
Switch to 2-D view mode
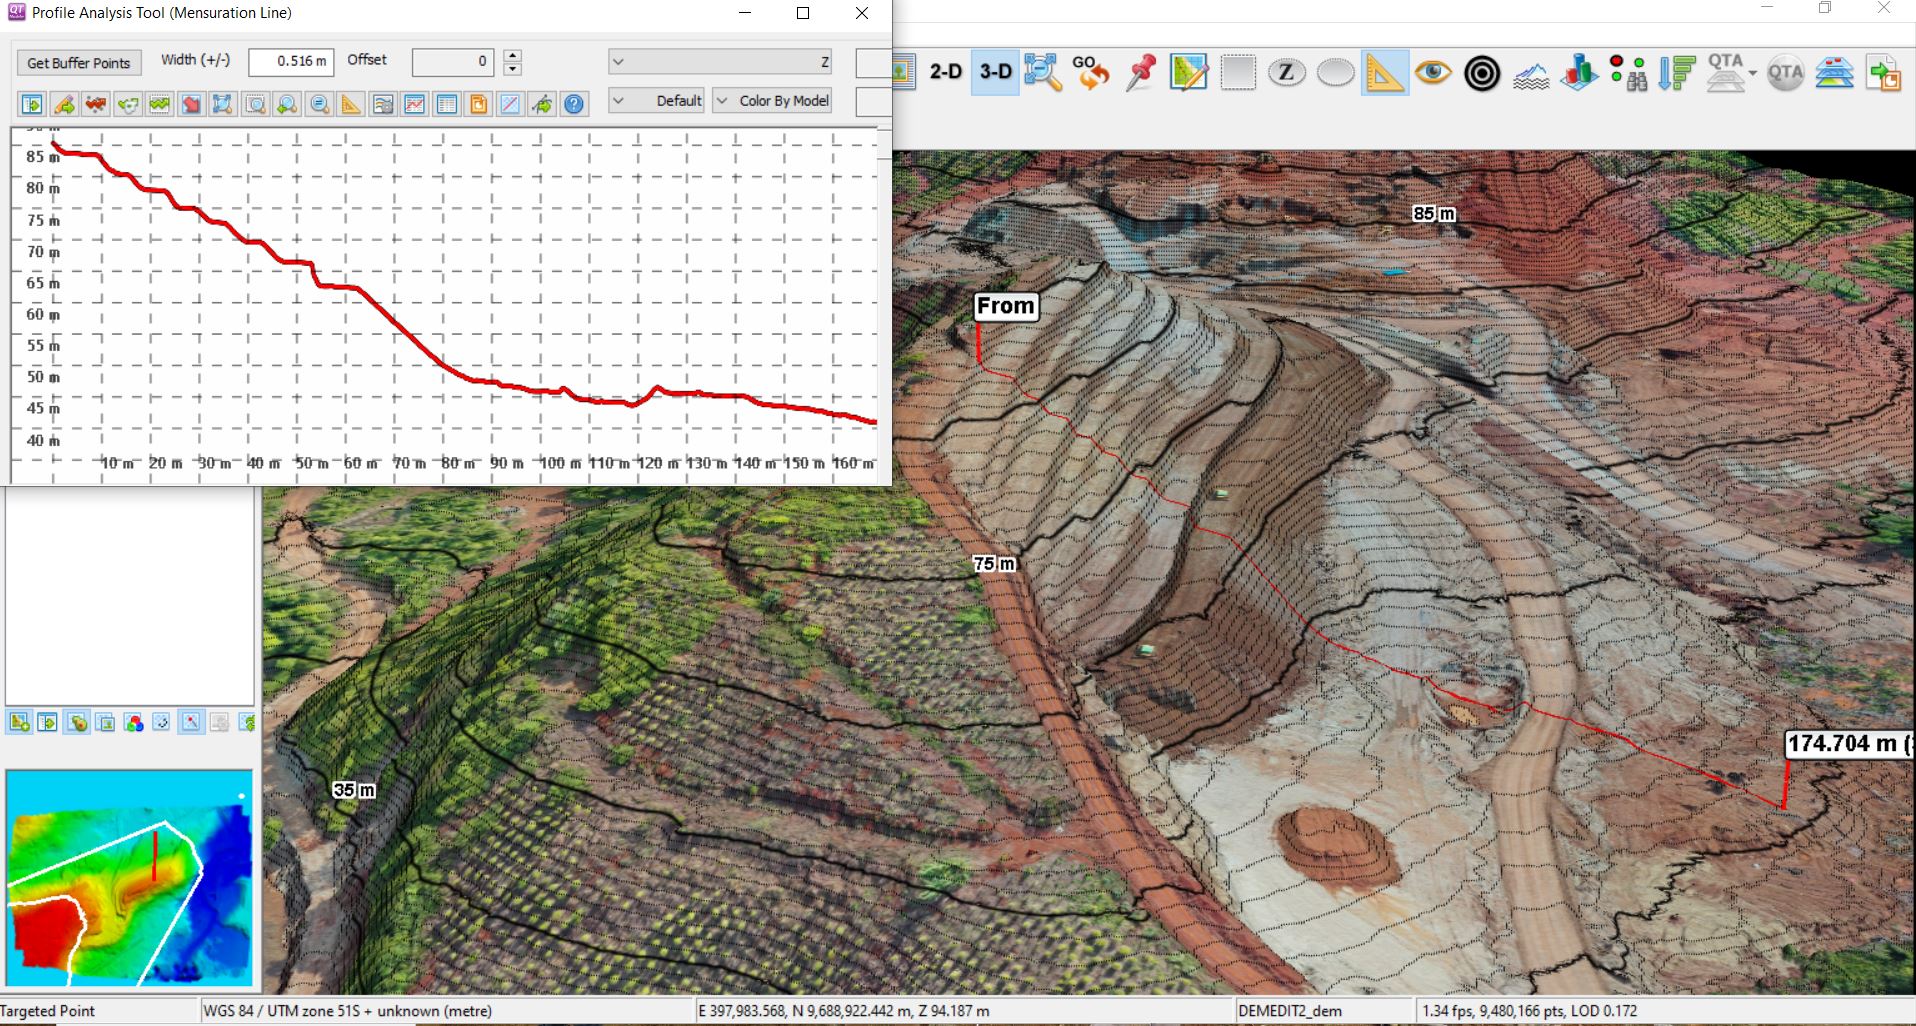(943, 71)
